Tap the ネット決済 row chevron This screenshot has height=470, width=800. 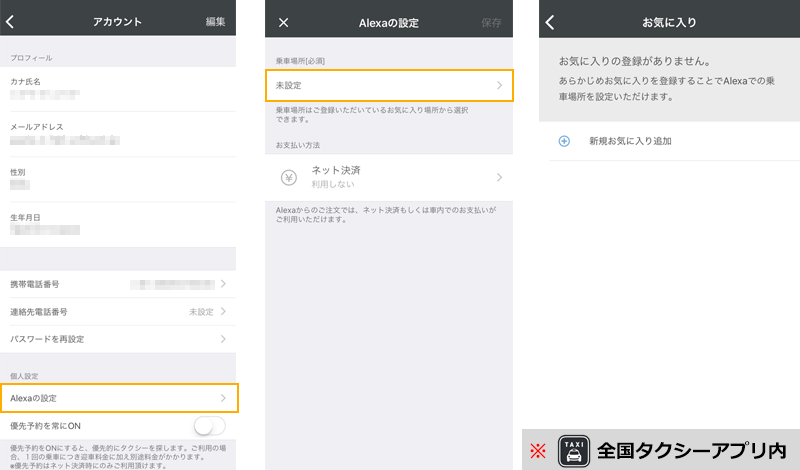pyautogui.click(x=499, y=177)
